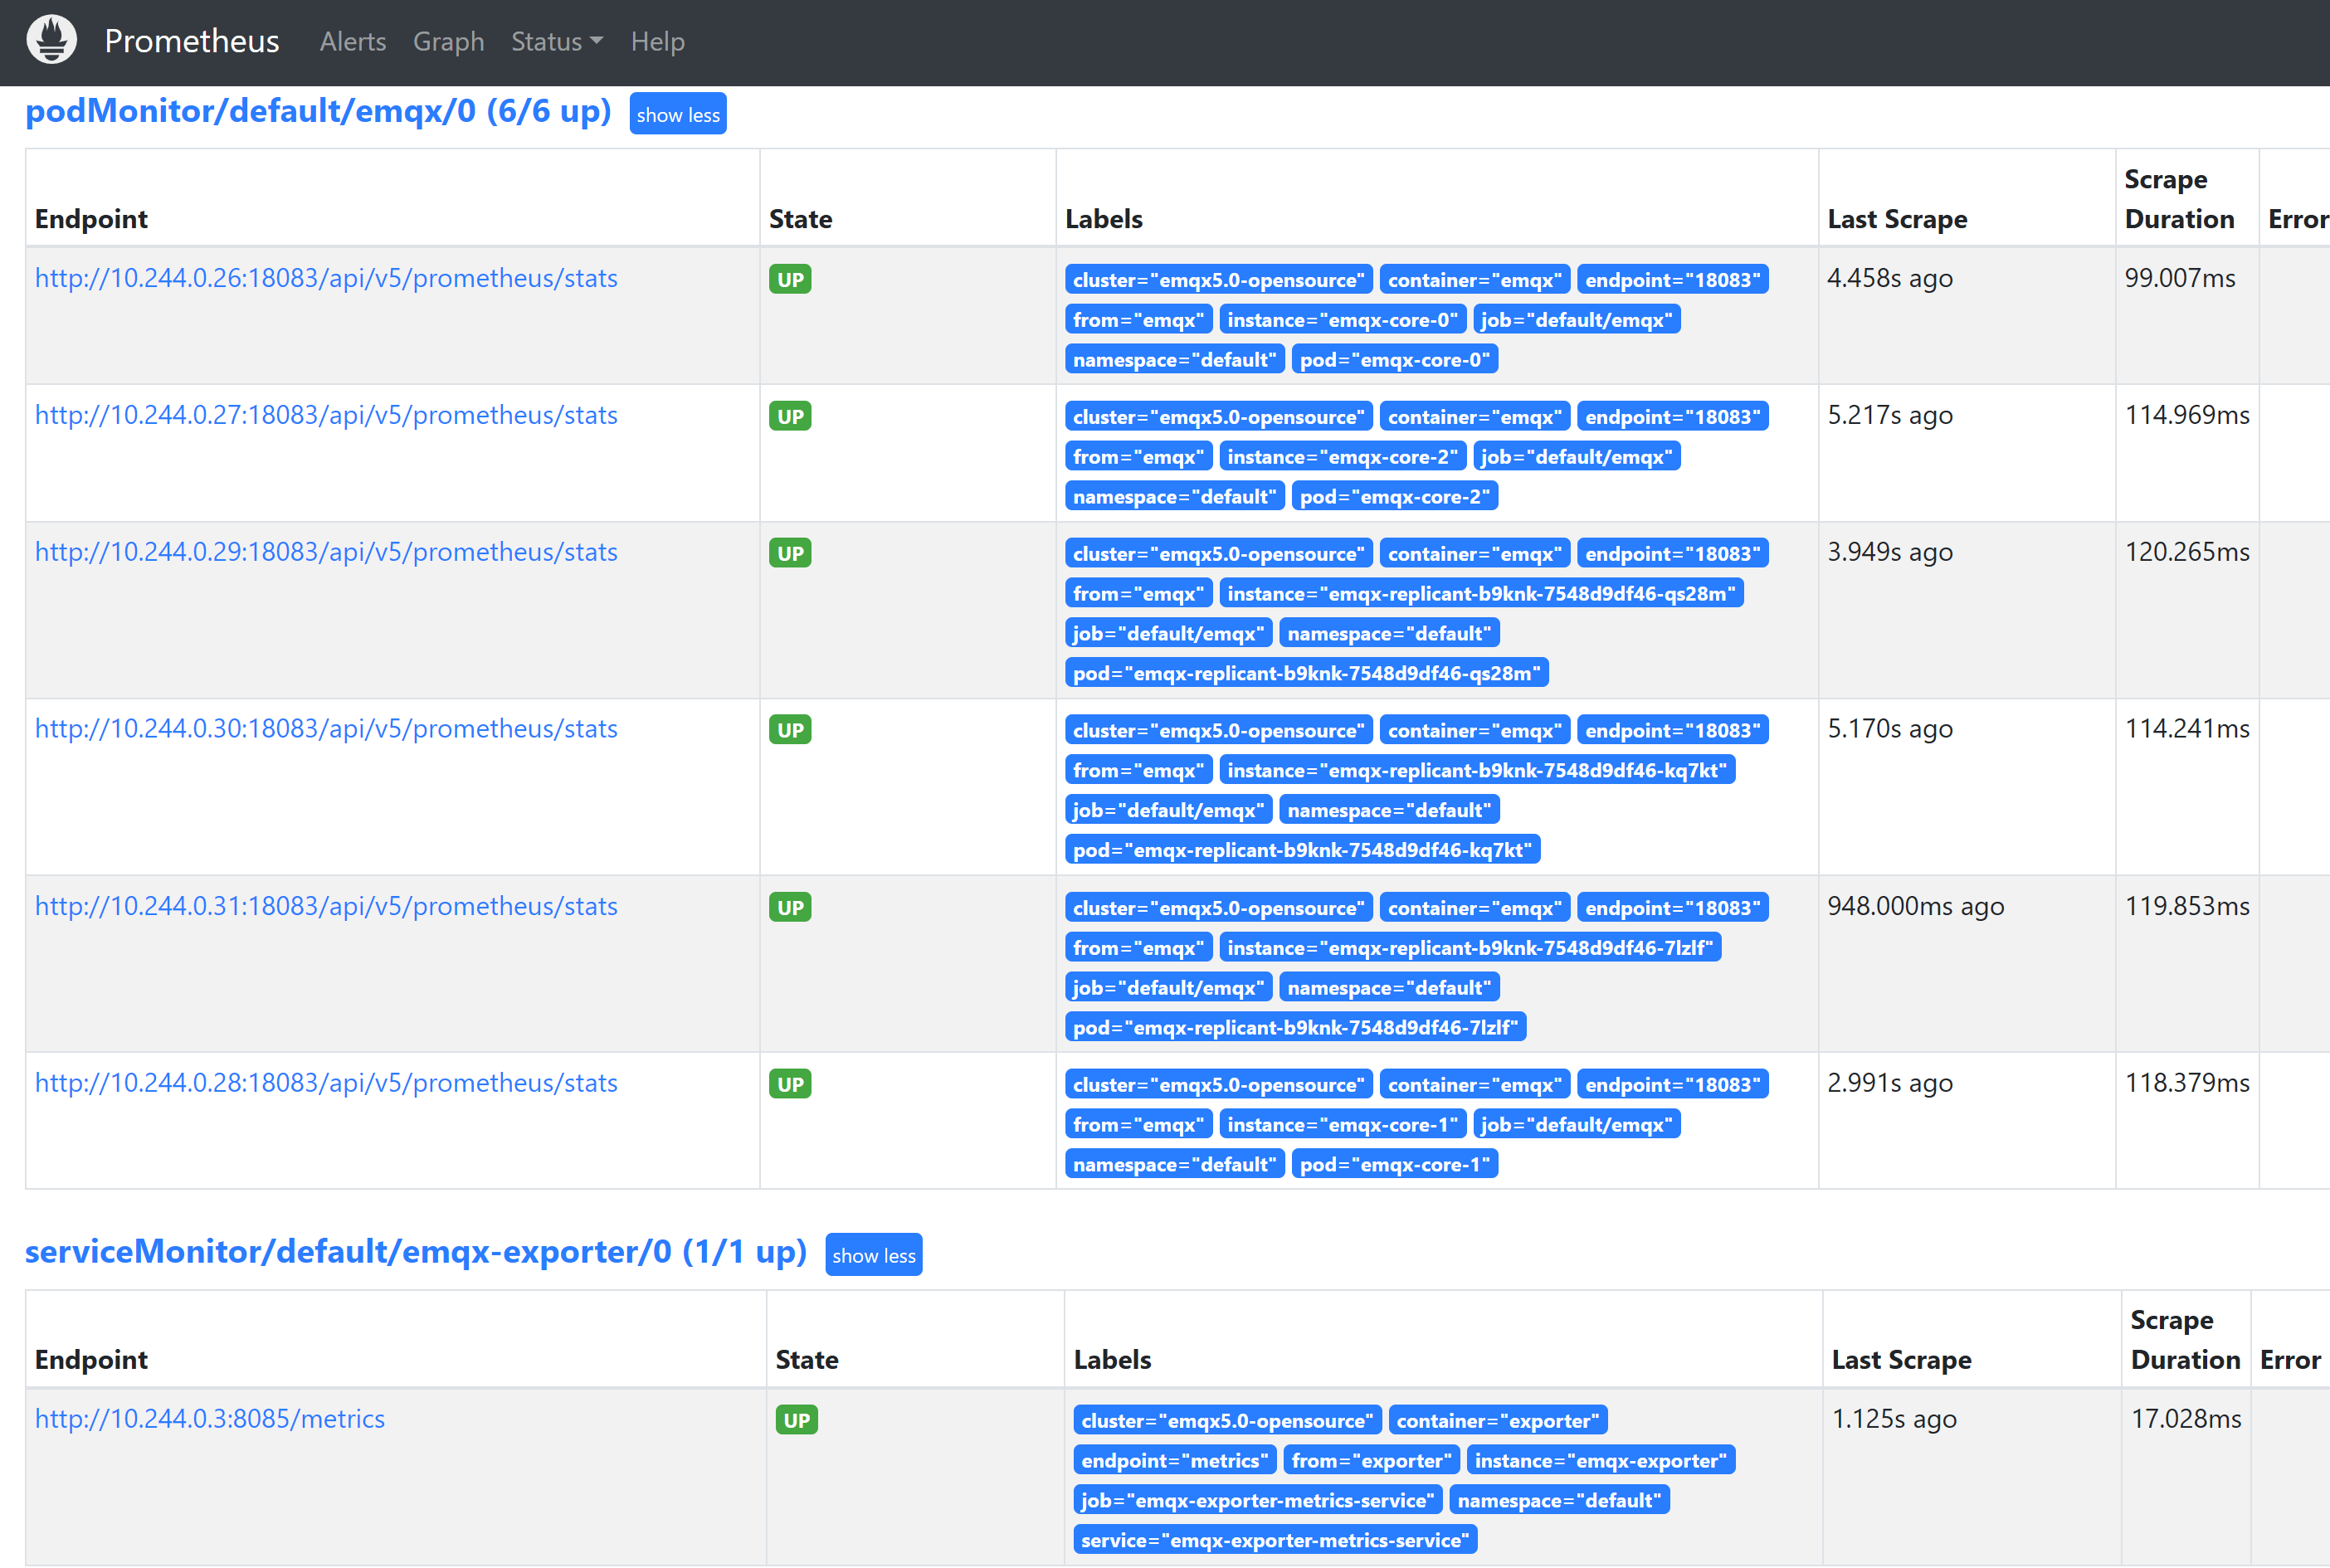Viewport: 2330px width, 1568px height.
Task: Open serviceMonitor/default/emqx-exporter/0 heading link
Action: [x=415, y=1252]
